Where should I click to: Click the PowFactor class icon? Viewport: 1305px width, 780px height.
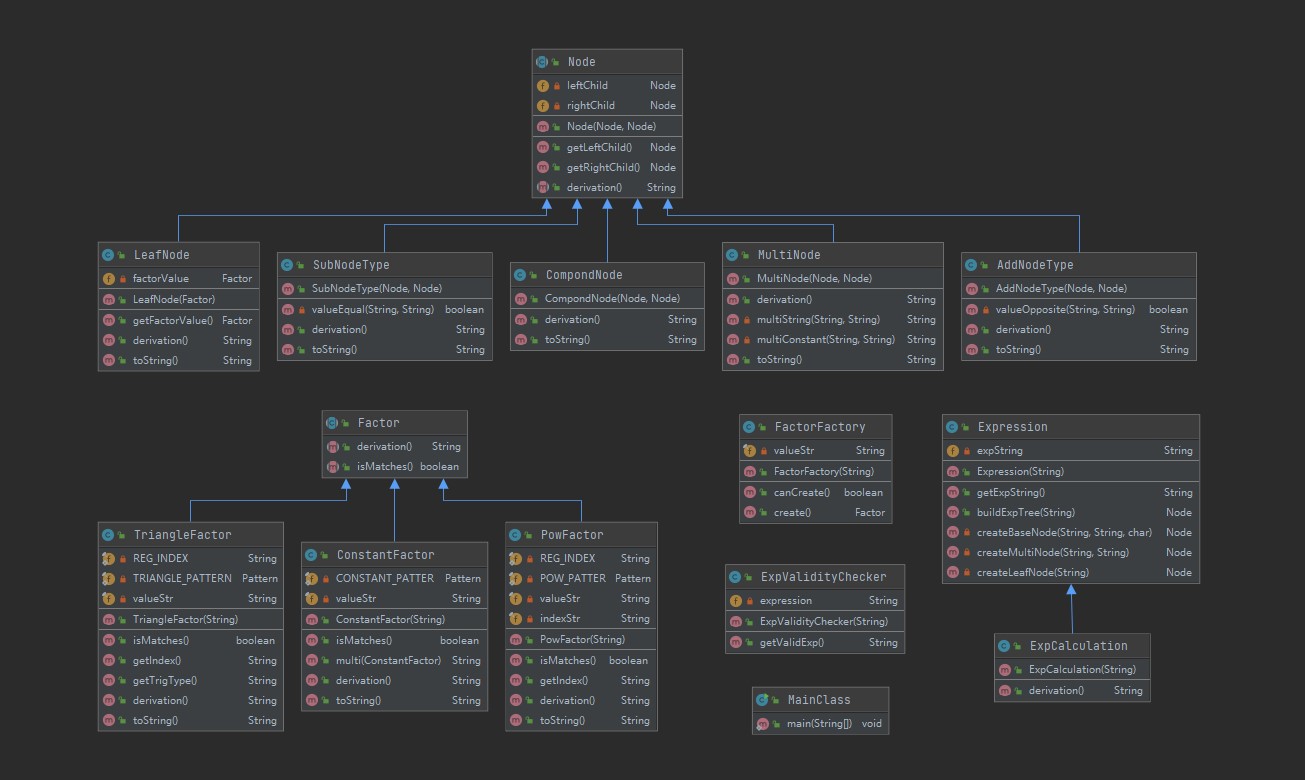[x=516, y=535]
